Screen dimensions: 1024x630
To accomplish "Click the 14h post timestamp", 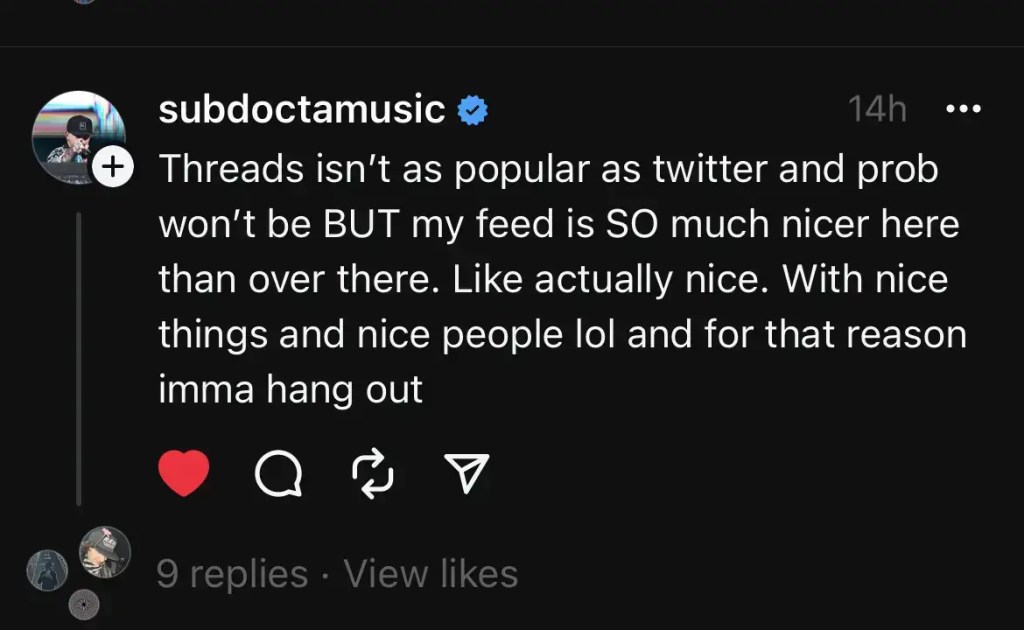I will pos(876,109).
